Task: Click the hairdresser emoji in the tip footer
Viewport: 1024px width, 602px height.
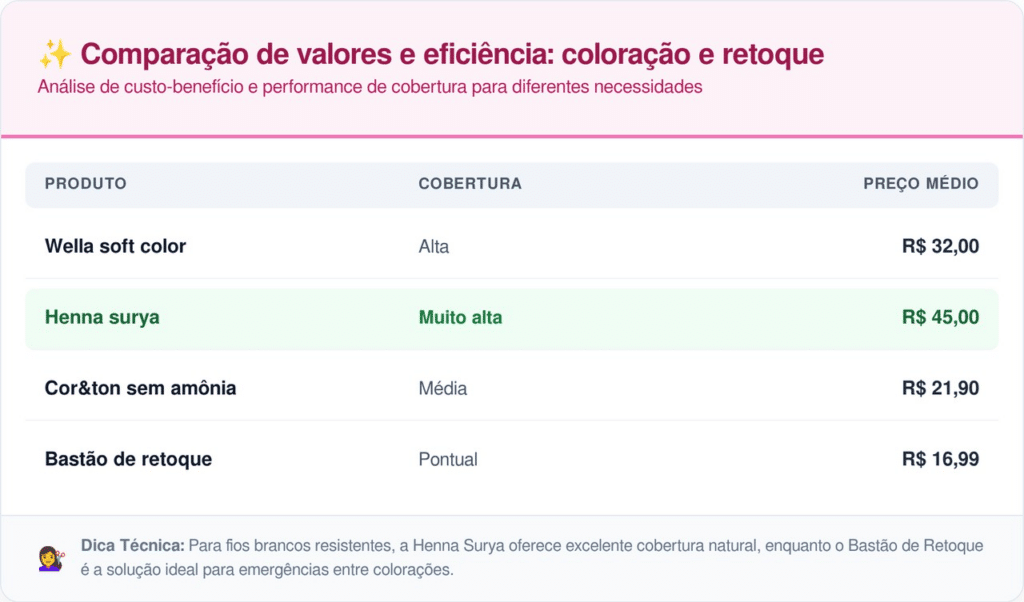Action: [51, 558]
